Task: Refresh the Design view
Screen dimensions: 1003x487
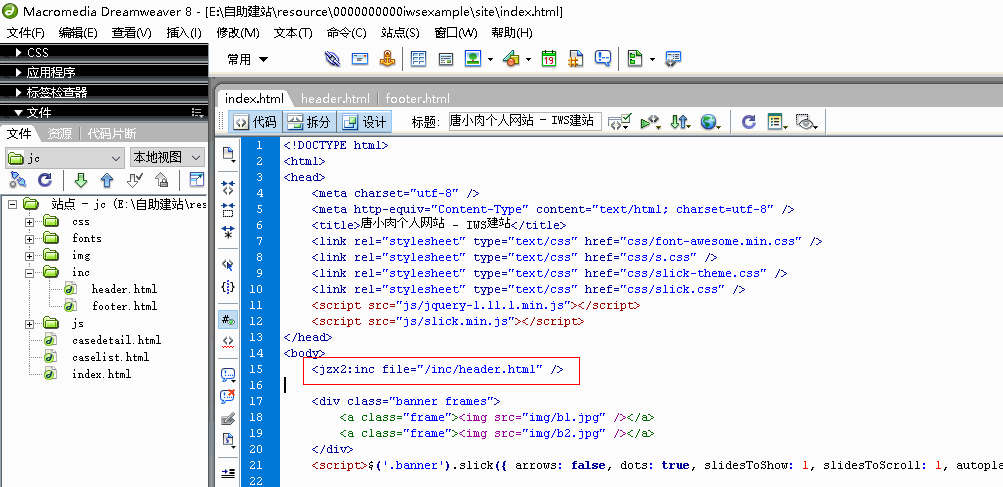Action: click(x=748, y=122)
